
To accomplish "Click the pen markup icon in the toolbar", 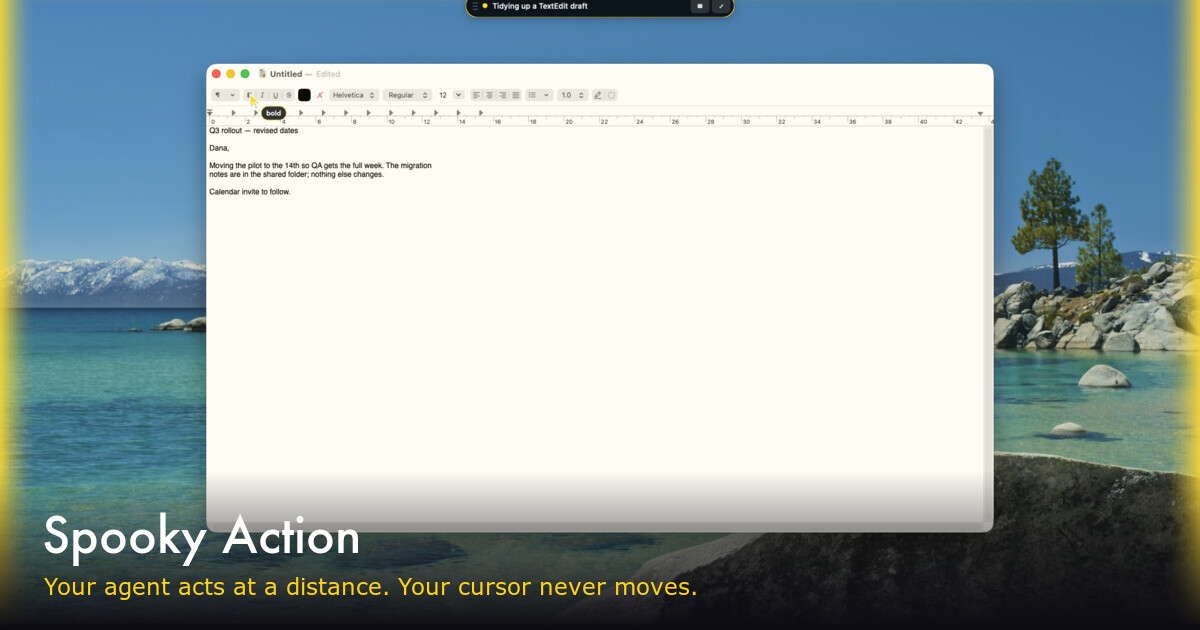I will pos(598,95).
